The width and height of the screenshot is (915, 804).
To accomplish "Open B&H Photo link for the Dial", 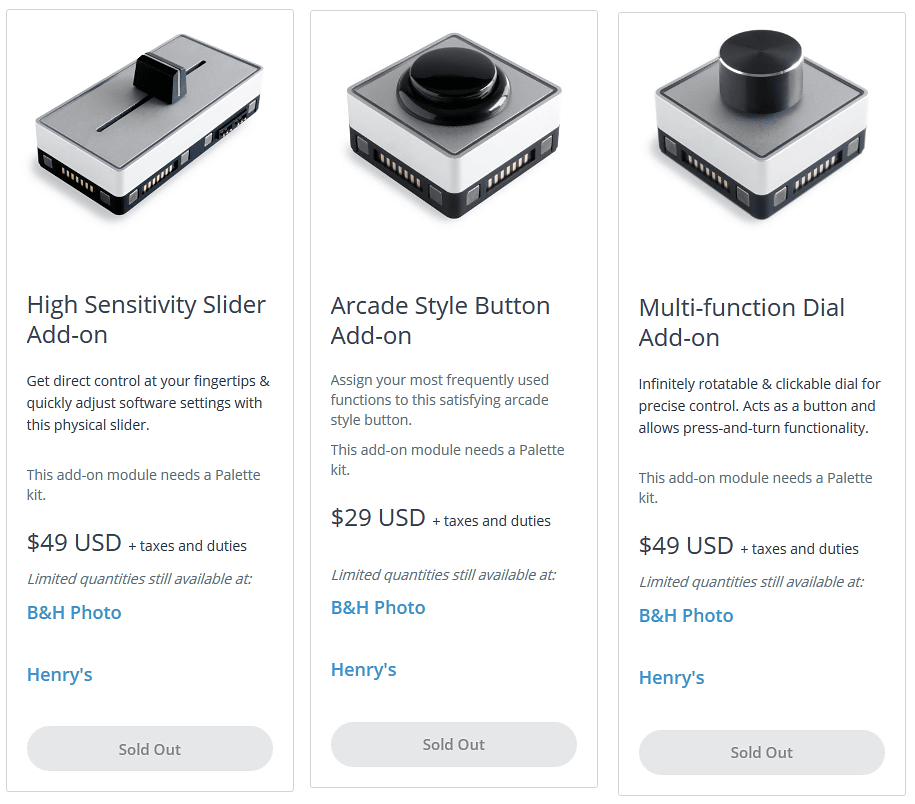I will point(686,616).
